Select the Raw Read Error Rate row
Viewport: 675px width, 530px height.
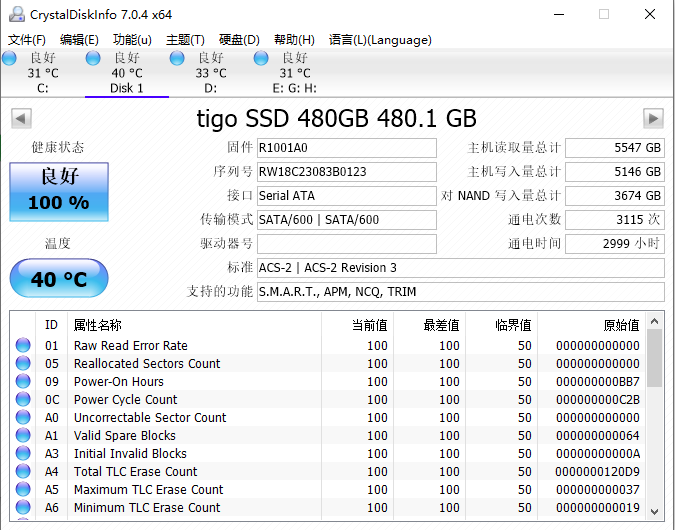pyautogui.click(x=327, y=345)
